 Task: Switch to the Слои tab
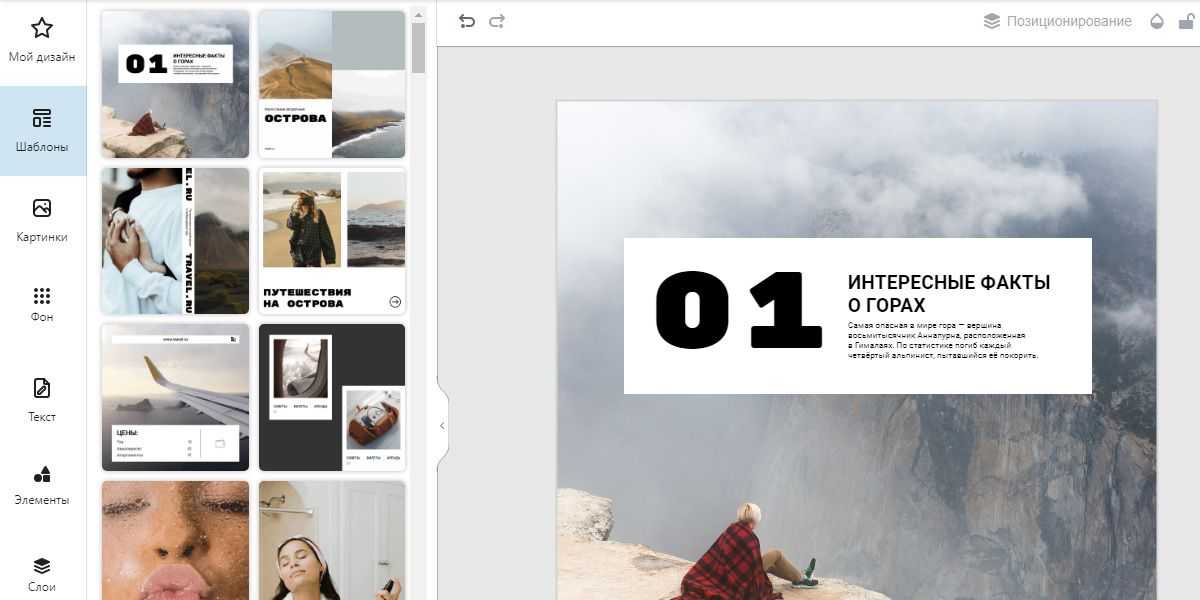point(42,574)
